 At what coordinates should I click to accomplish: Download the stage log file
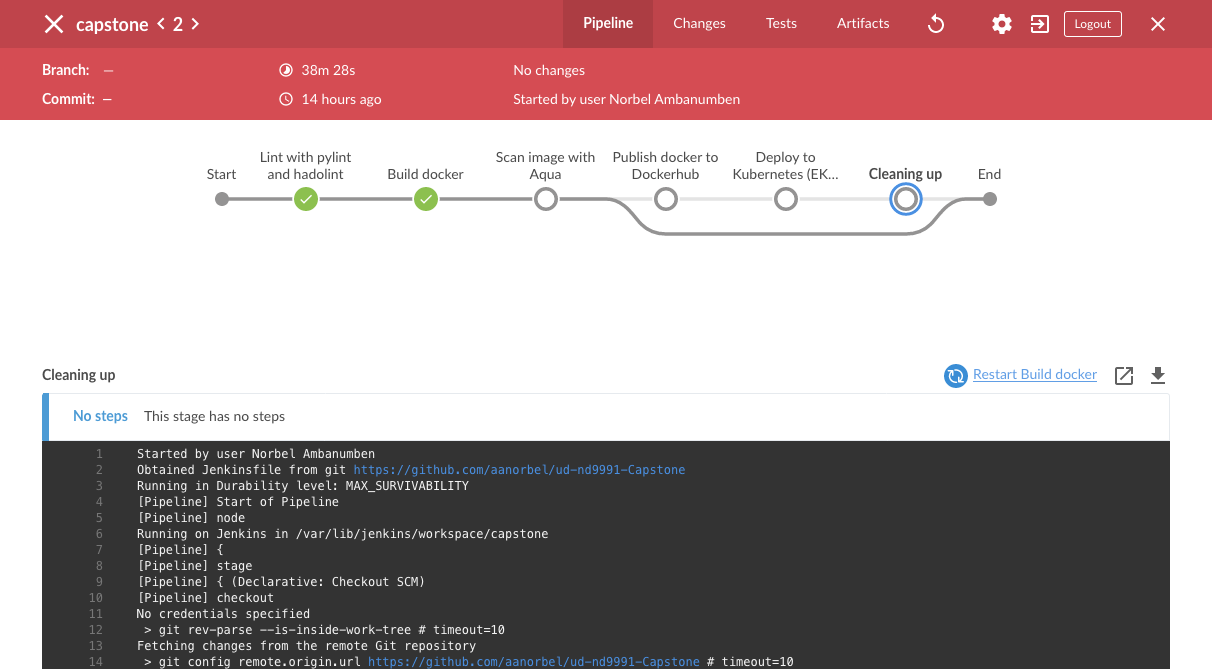(x=1158, y=375)
